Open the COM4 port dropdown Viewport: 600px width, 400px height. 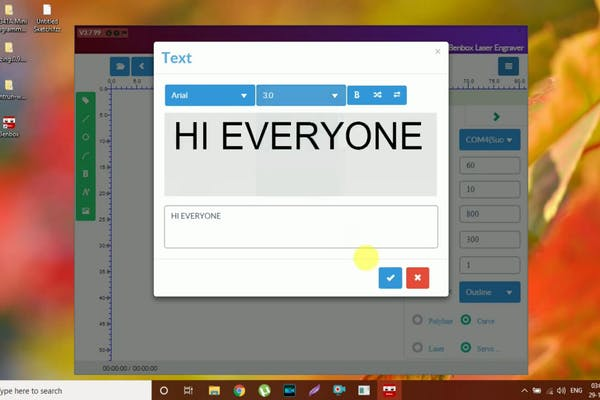(489, 140)
